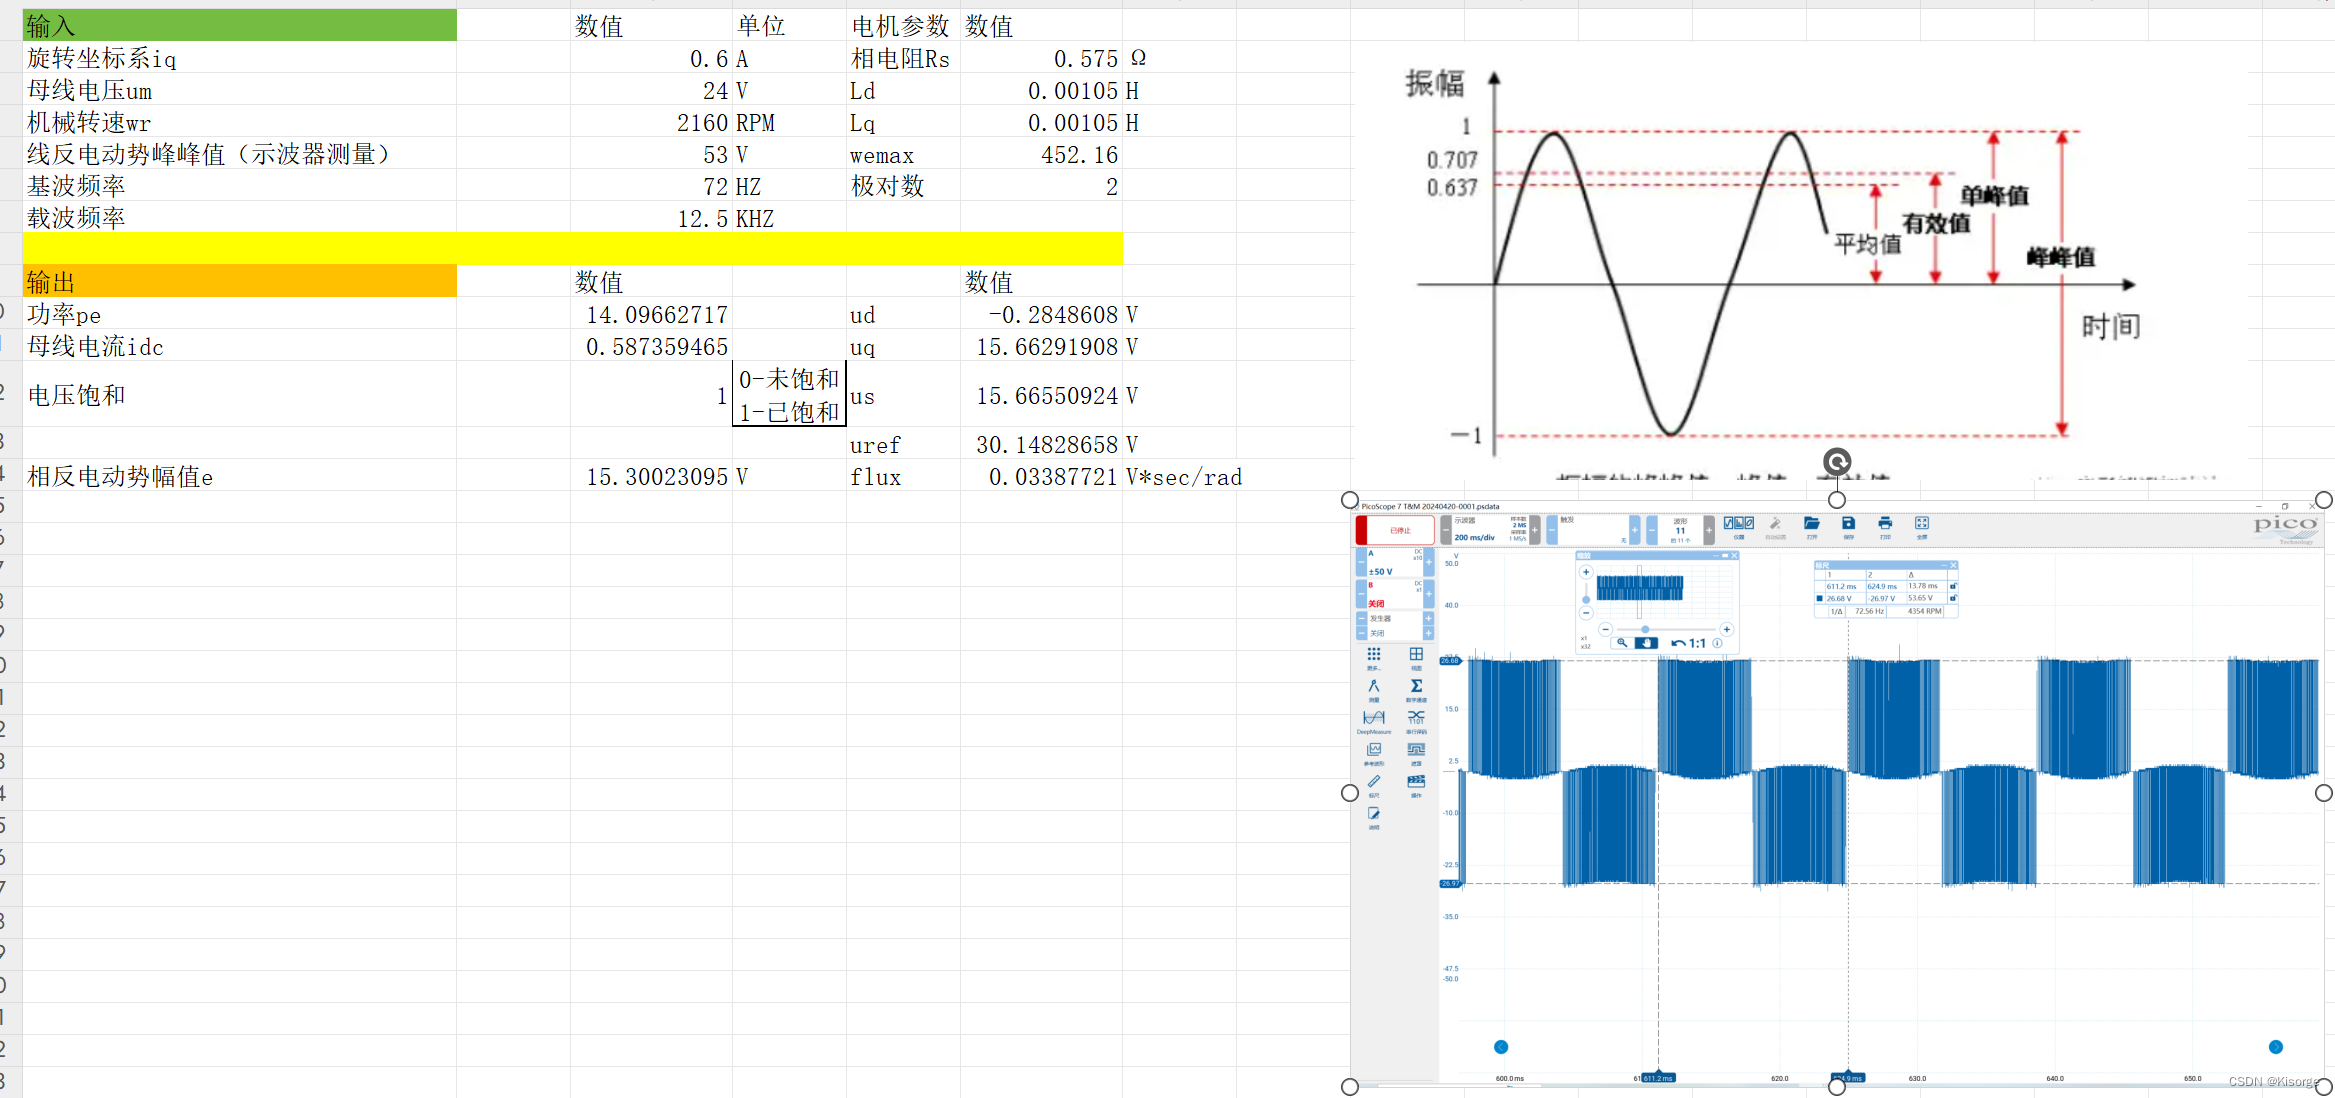Open the Masks icon in PicoScope sidebar
Image resolution: width=2335 pixels, height=1098 pixels.
point(1416,749)
